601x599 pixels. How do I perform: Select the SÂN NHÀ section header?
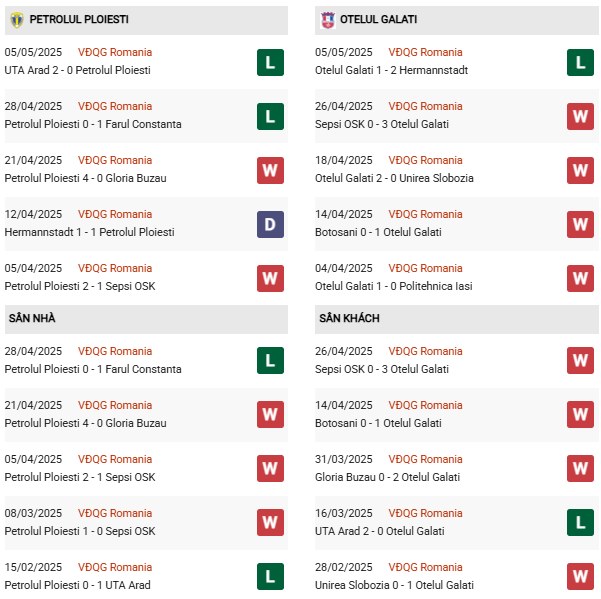tap(146, 319)
